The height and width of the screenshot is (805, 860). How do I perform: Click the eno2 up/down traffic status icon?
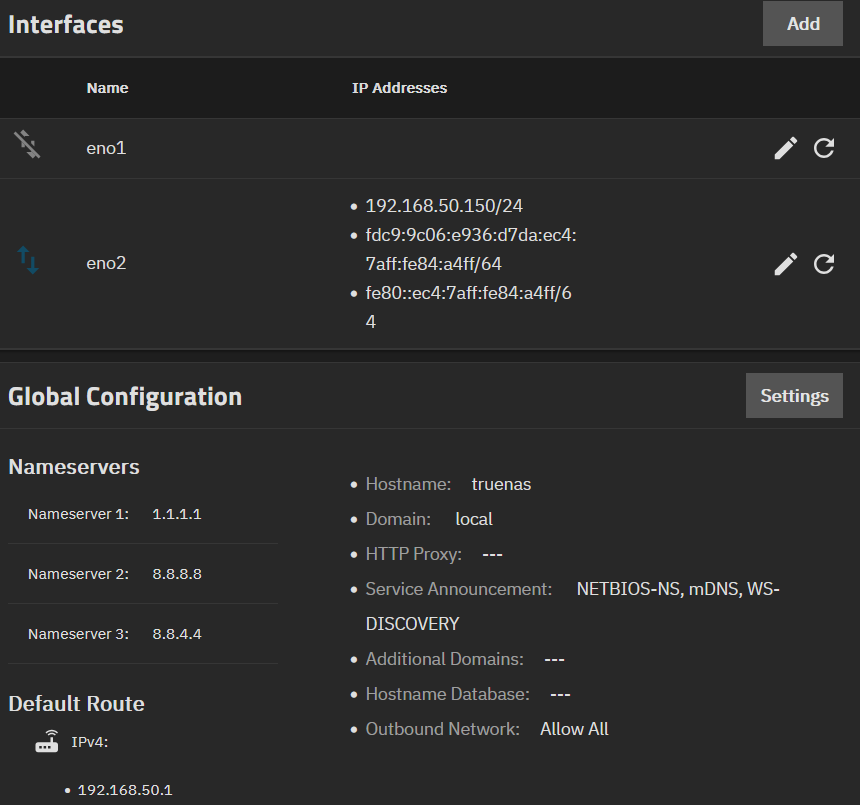pyautogui.click(x=28, y=262)
